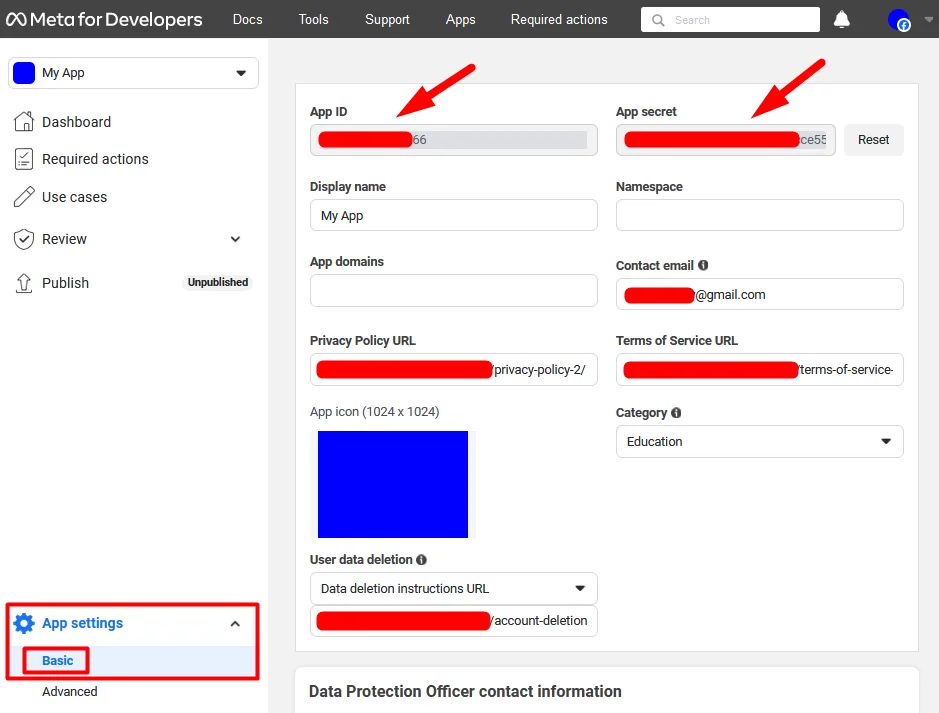Viewport: 939px width, 713px height.
Task: Click the Meta for Developers logo
Action: click(104, 19)
